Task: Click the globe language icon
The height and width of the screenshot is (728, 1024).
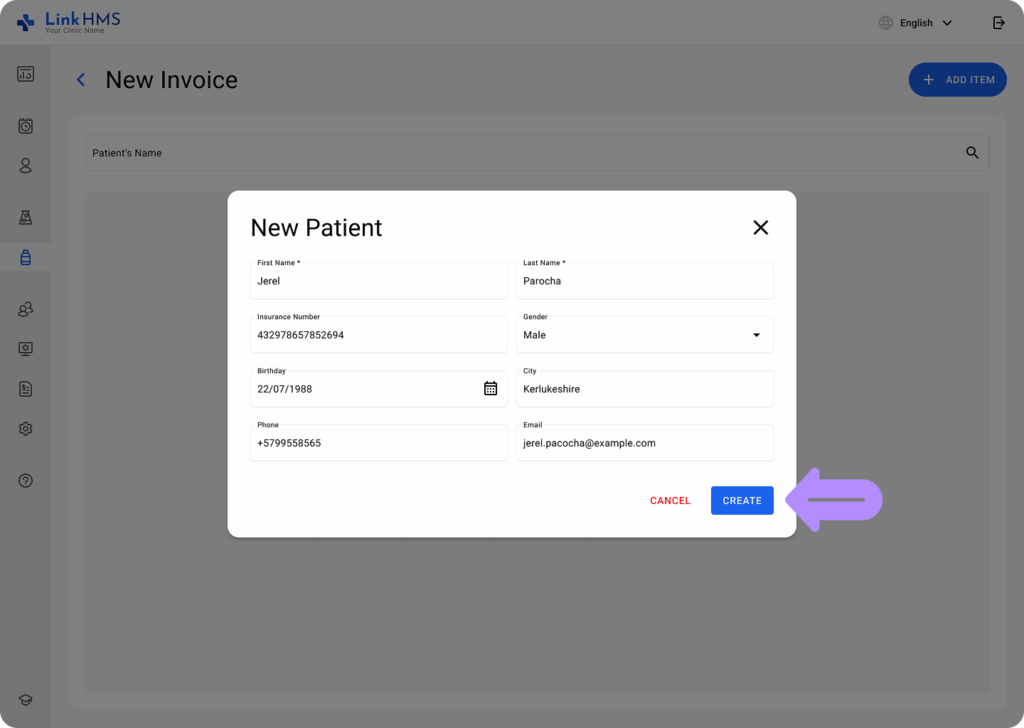Action: pos(886,23)
